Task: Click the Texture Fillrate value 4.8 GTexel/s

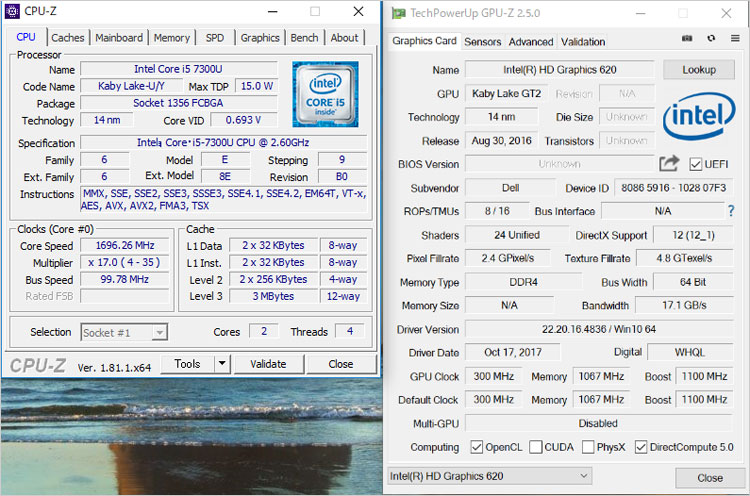Action: pos(684,258)
